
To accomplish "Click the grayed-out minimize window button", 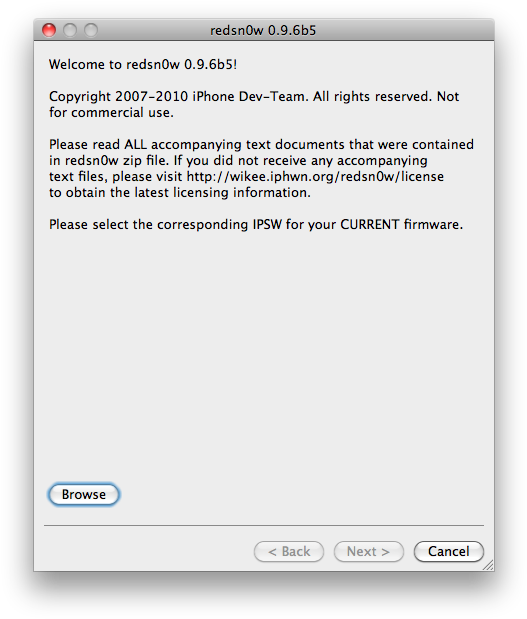I will pos(70,30).
